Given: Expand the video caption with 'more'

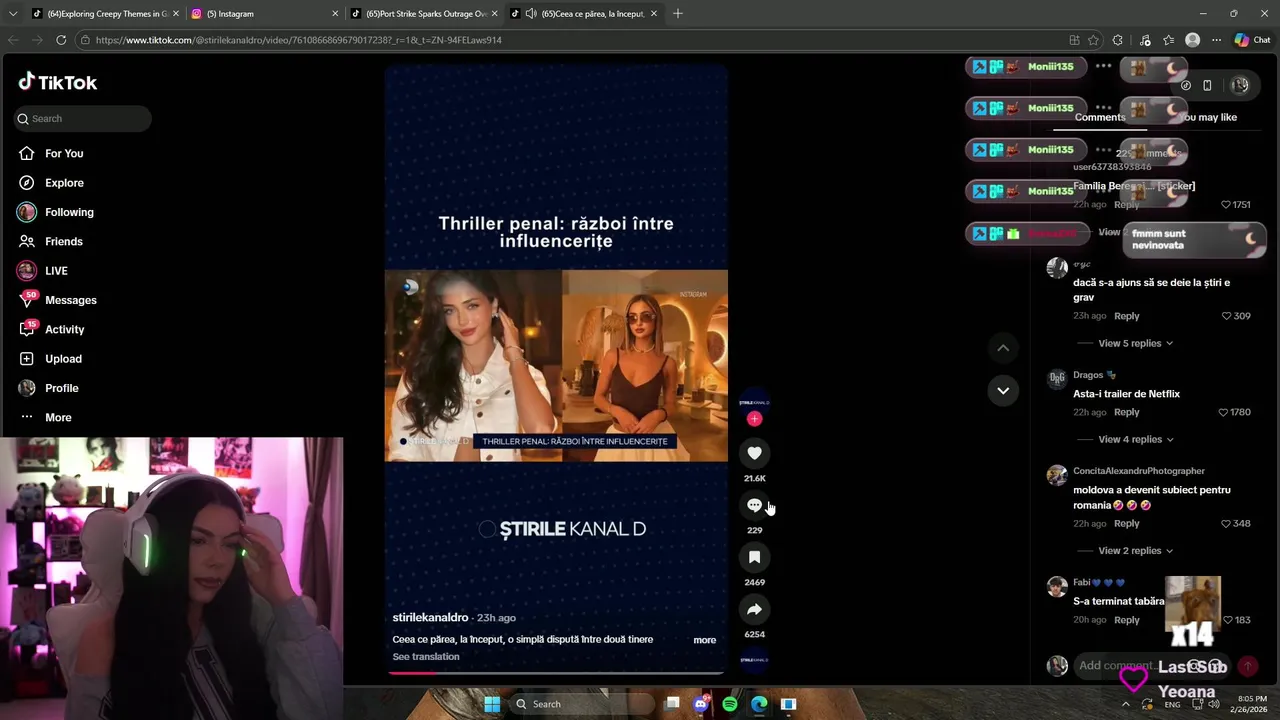Looking at the screenshot, I should click(x=705, y=640).
